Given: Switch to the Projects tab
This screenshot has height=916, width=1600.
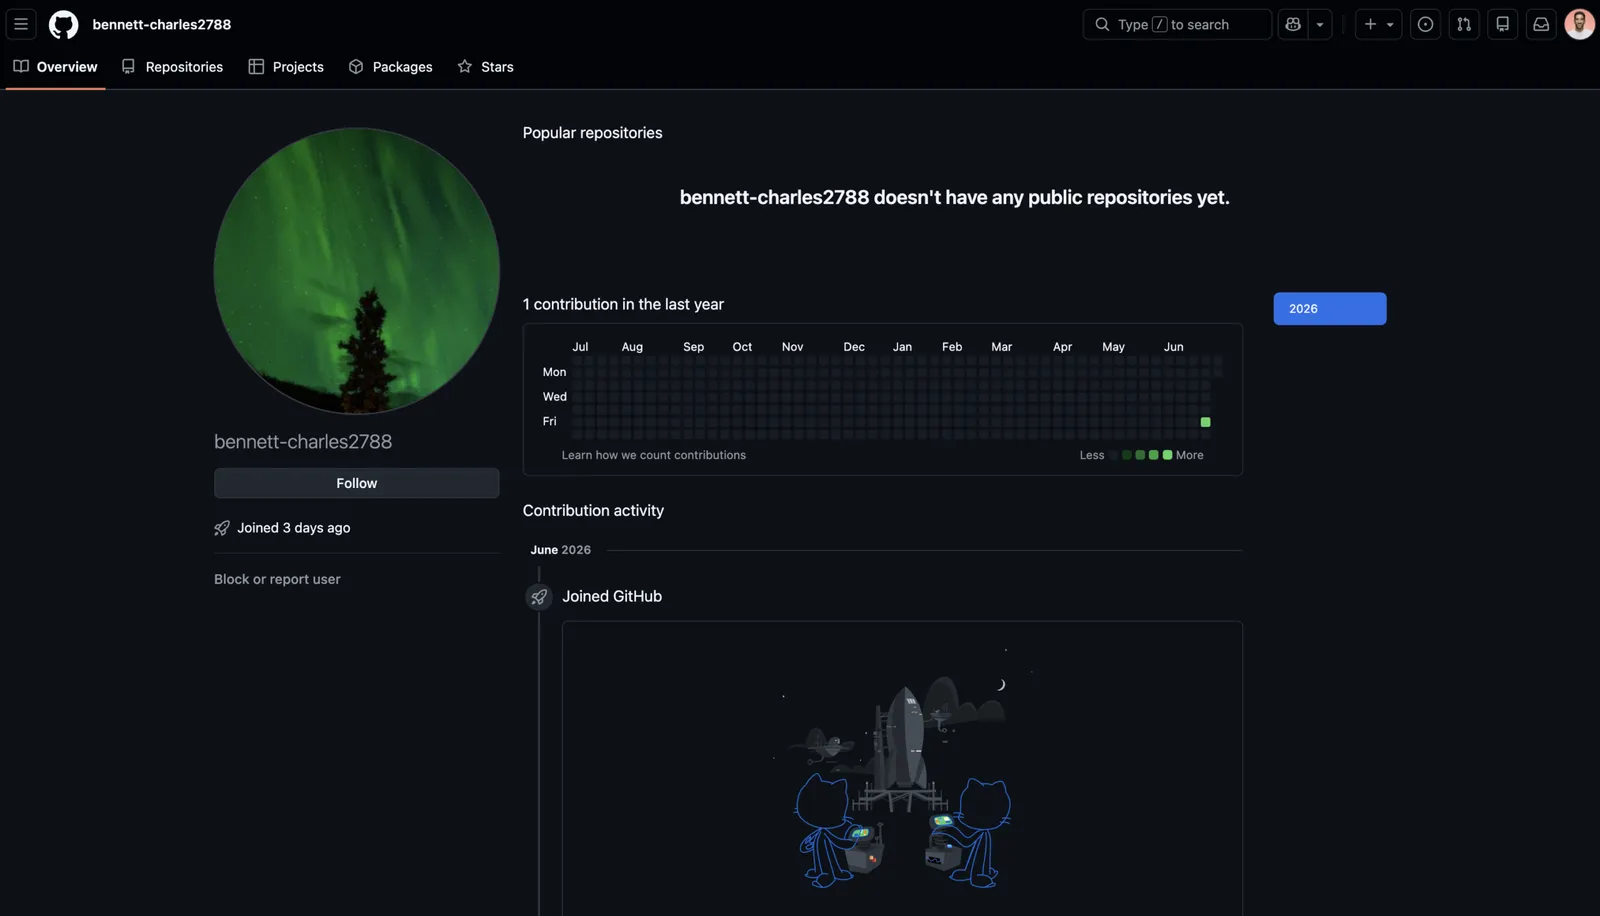Looking at the screenshot, I should click(x=286, y=67).
